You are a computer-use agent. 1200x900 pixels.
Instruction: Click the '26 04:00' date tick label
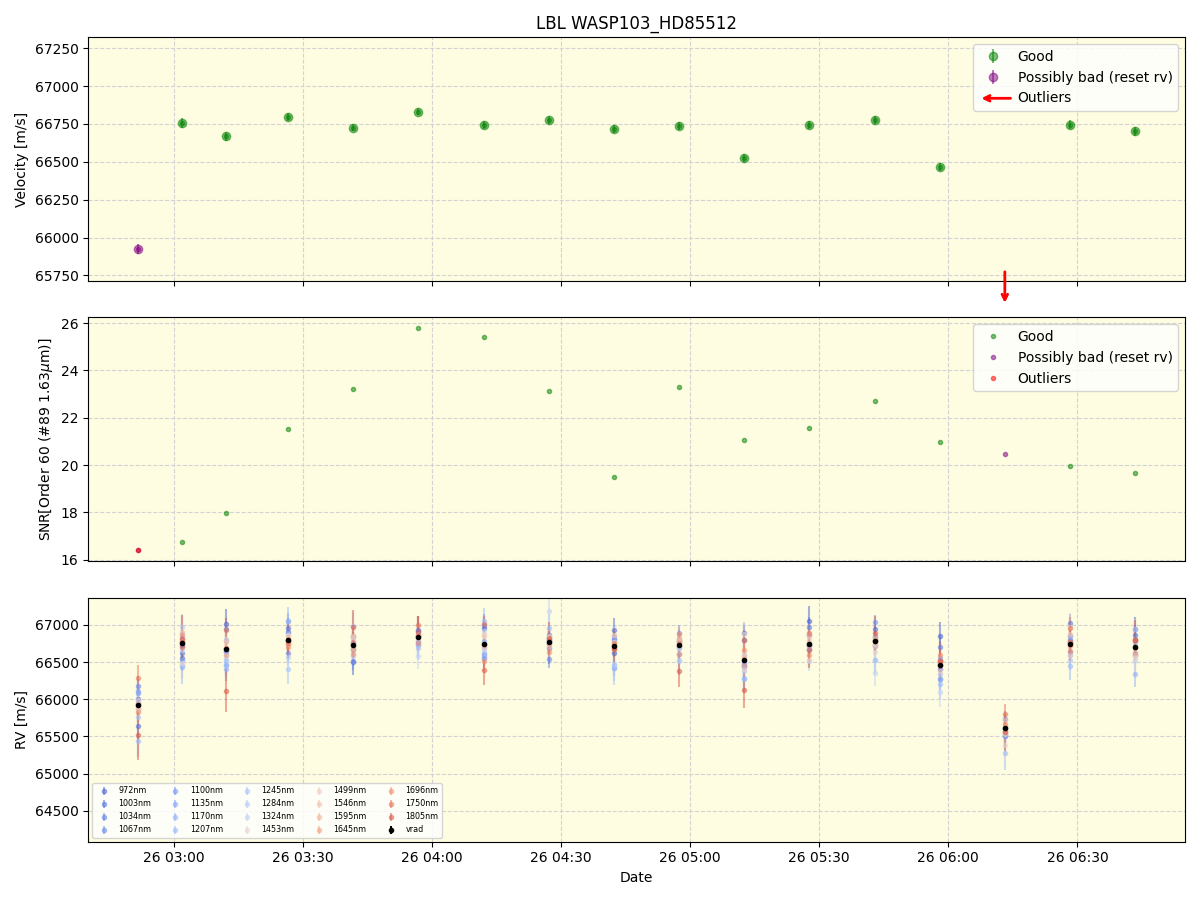432,857
